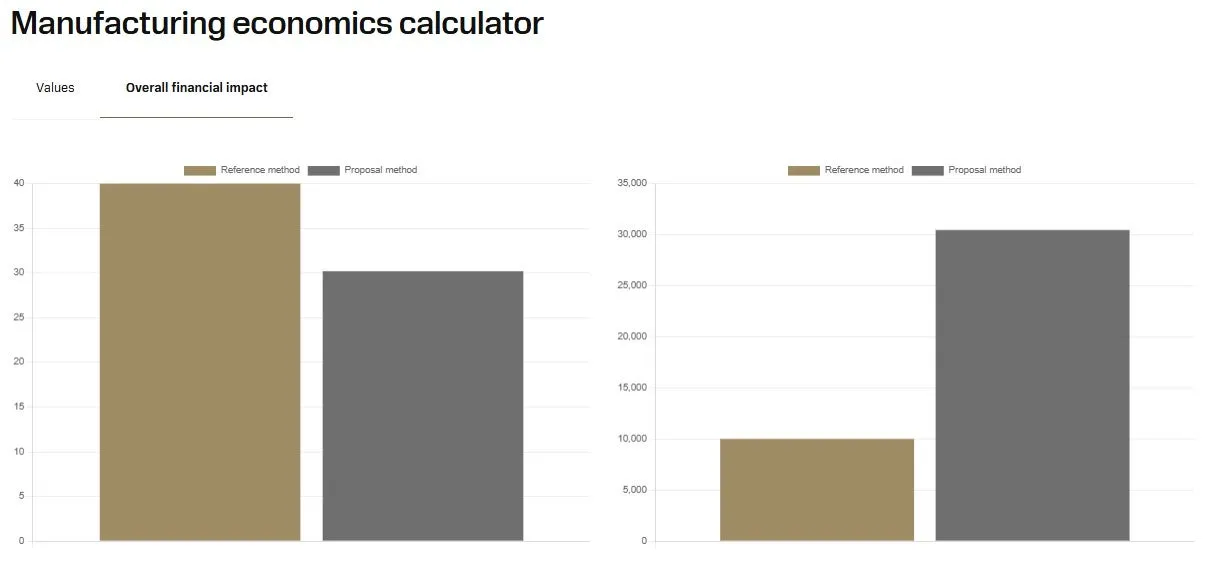Toggle Reference method label in left chart legend
1217x572 pixels.
pyautogui.click(x=259, y=170)
